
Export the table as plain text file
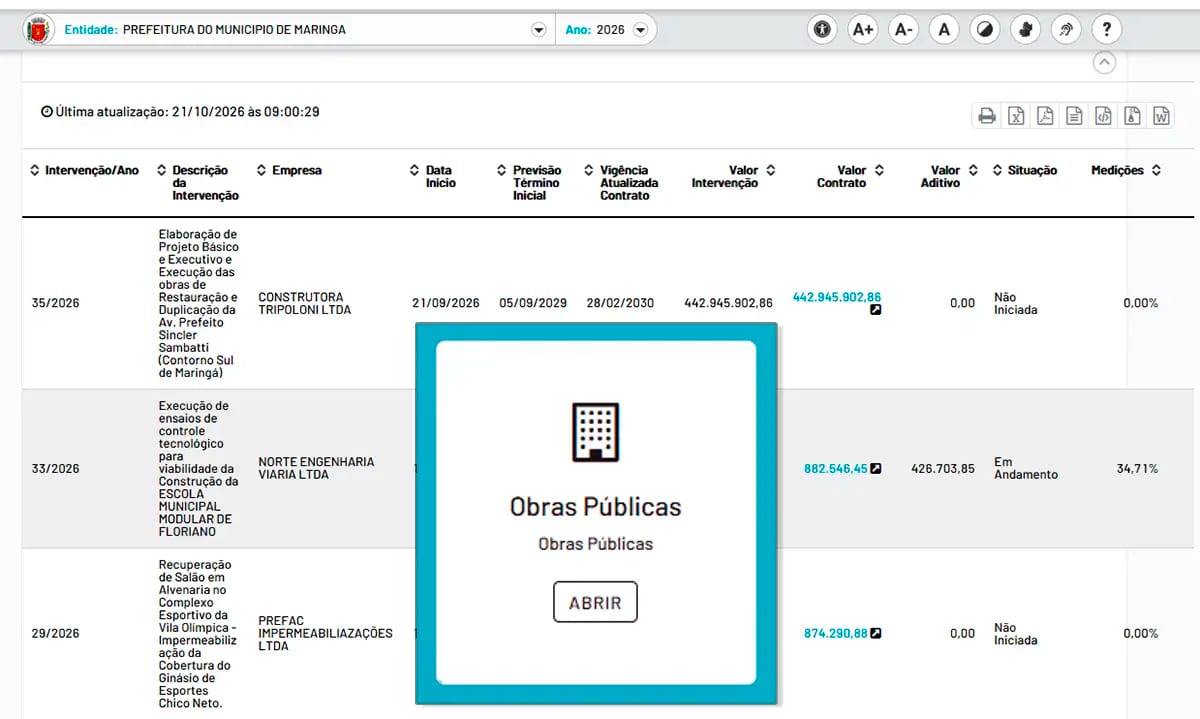click(1074, 116)
